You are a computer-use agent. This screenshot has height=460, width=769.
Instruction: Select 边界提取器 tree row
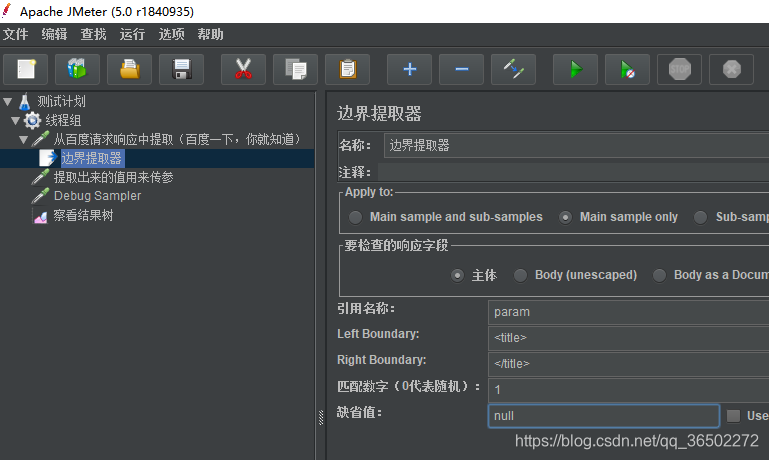(157, 158)
